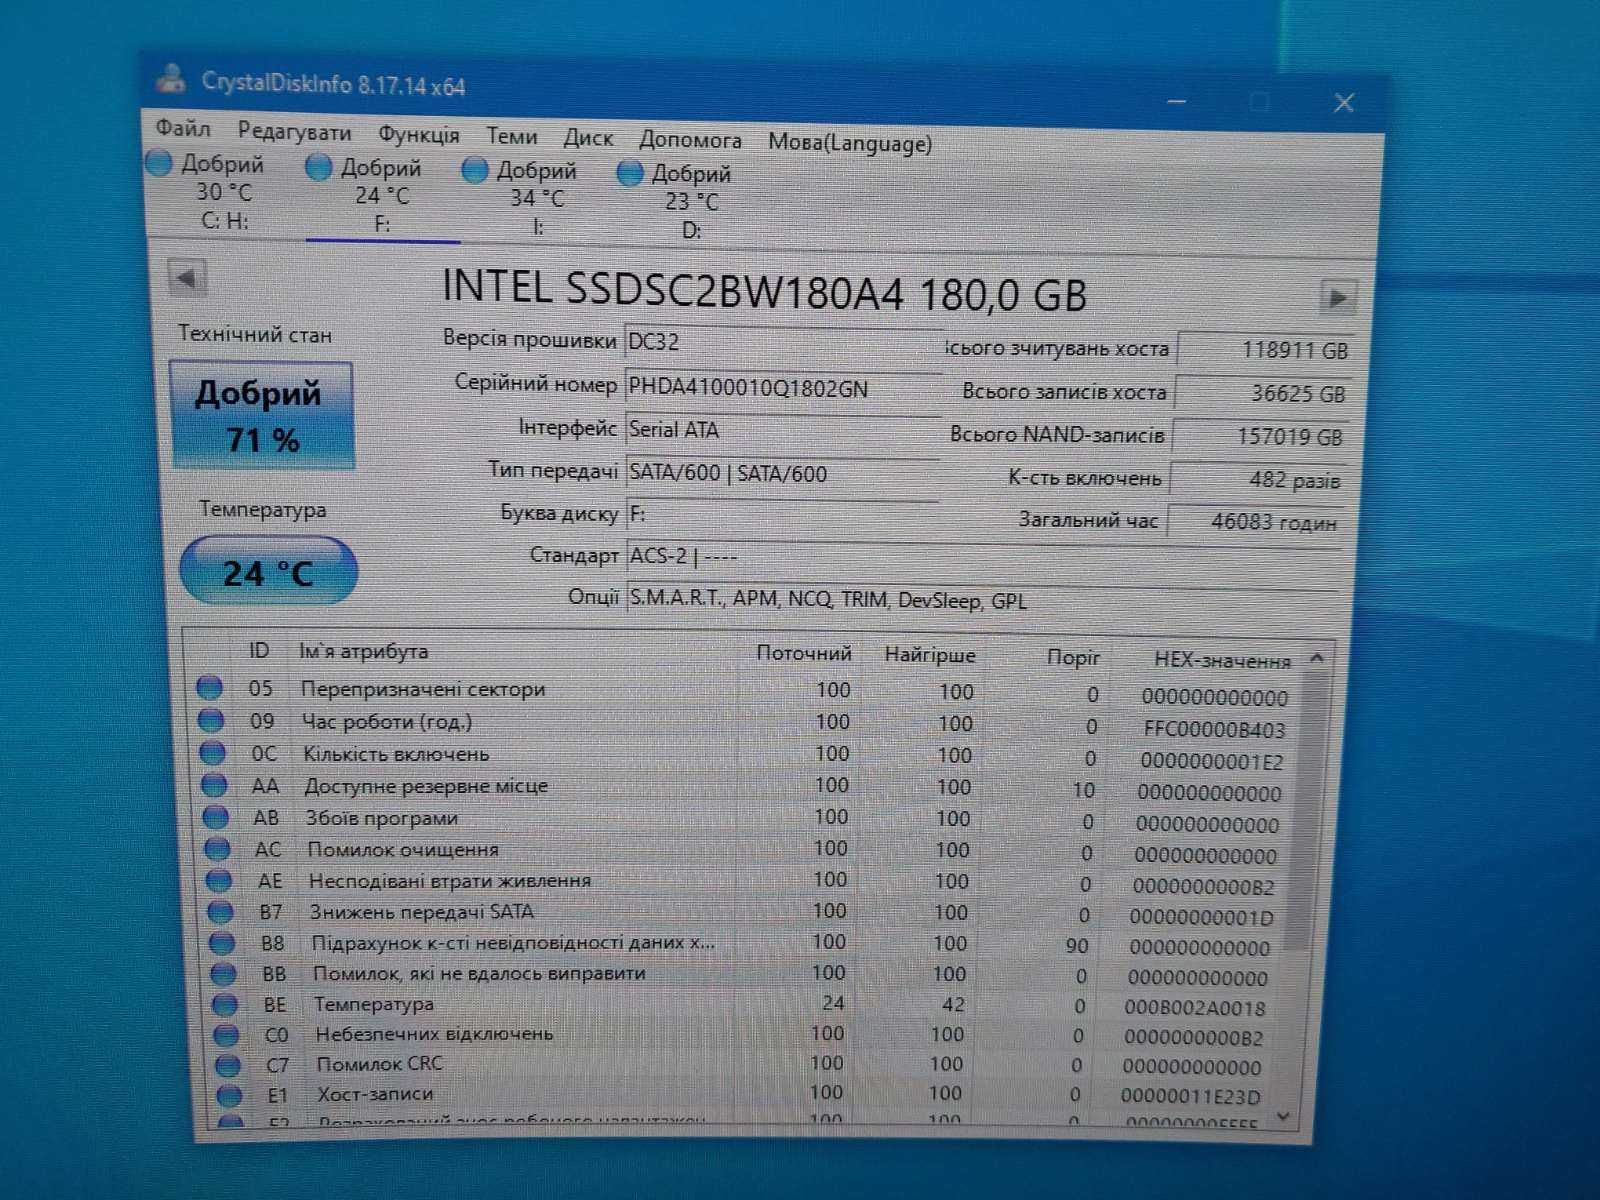The width and height of the screenshot is (1600, 1200).
Task: Open the Допомога menu
Action: pyautogui.click(x=690, y=140)
